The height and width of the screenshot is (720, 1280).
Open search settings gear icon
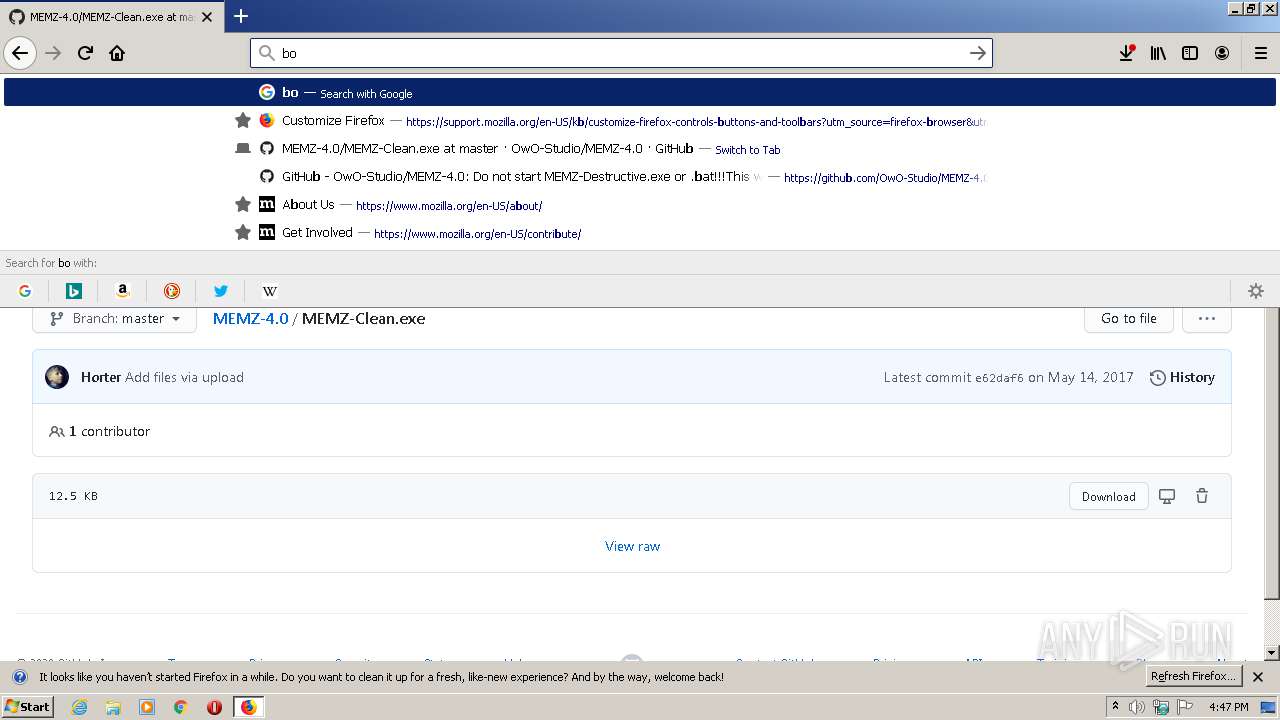pyautogui.click(x=1256, y=291)
